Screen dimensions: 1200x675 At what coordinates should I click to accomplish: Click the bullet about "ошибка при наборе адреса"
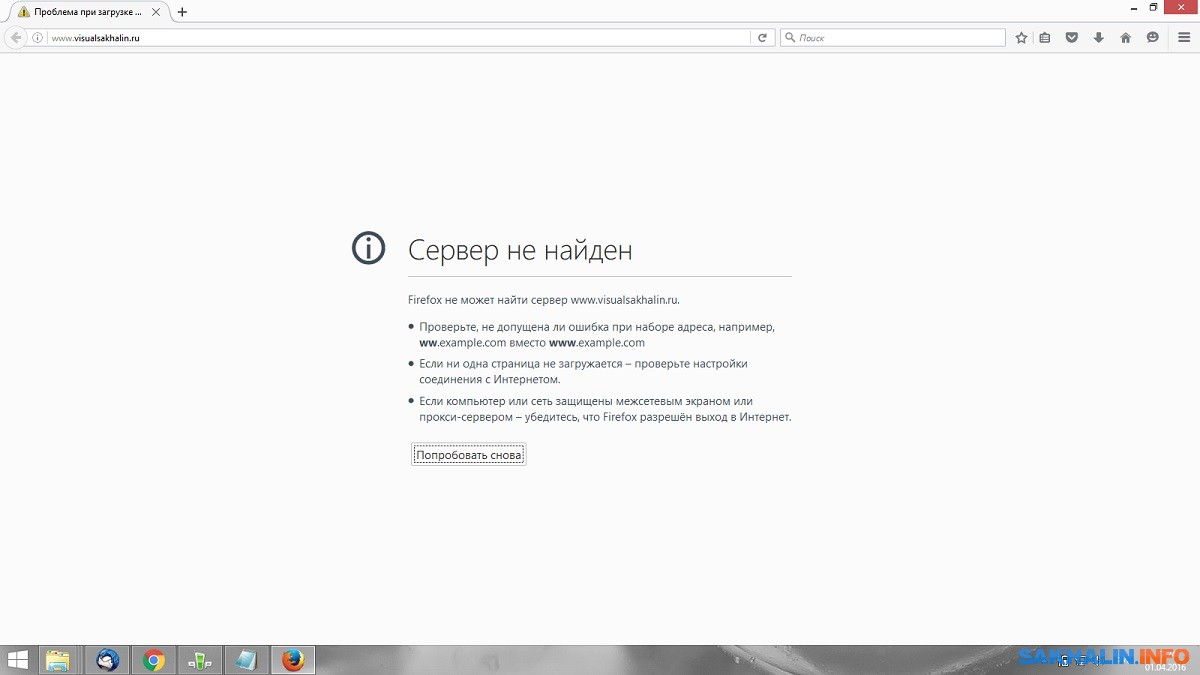pyautogui.click(x=597, y=334)
